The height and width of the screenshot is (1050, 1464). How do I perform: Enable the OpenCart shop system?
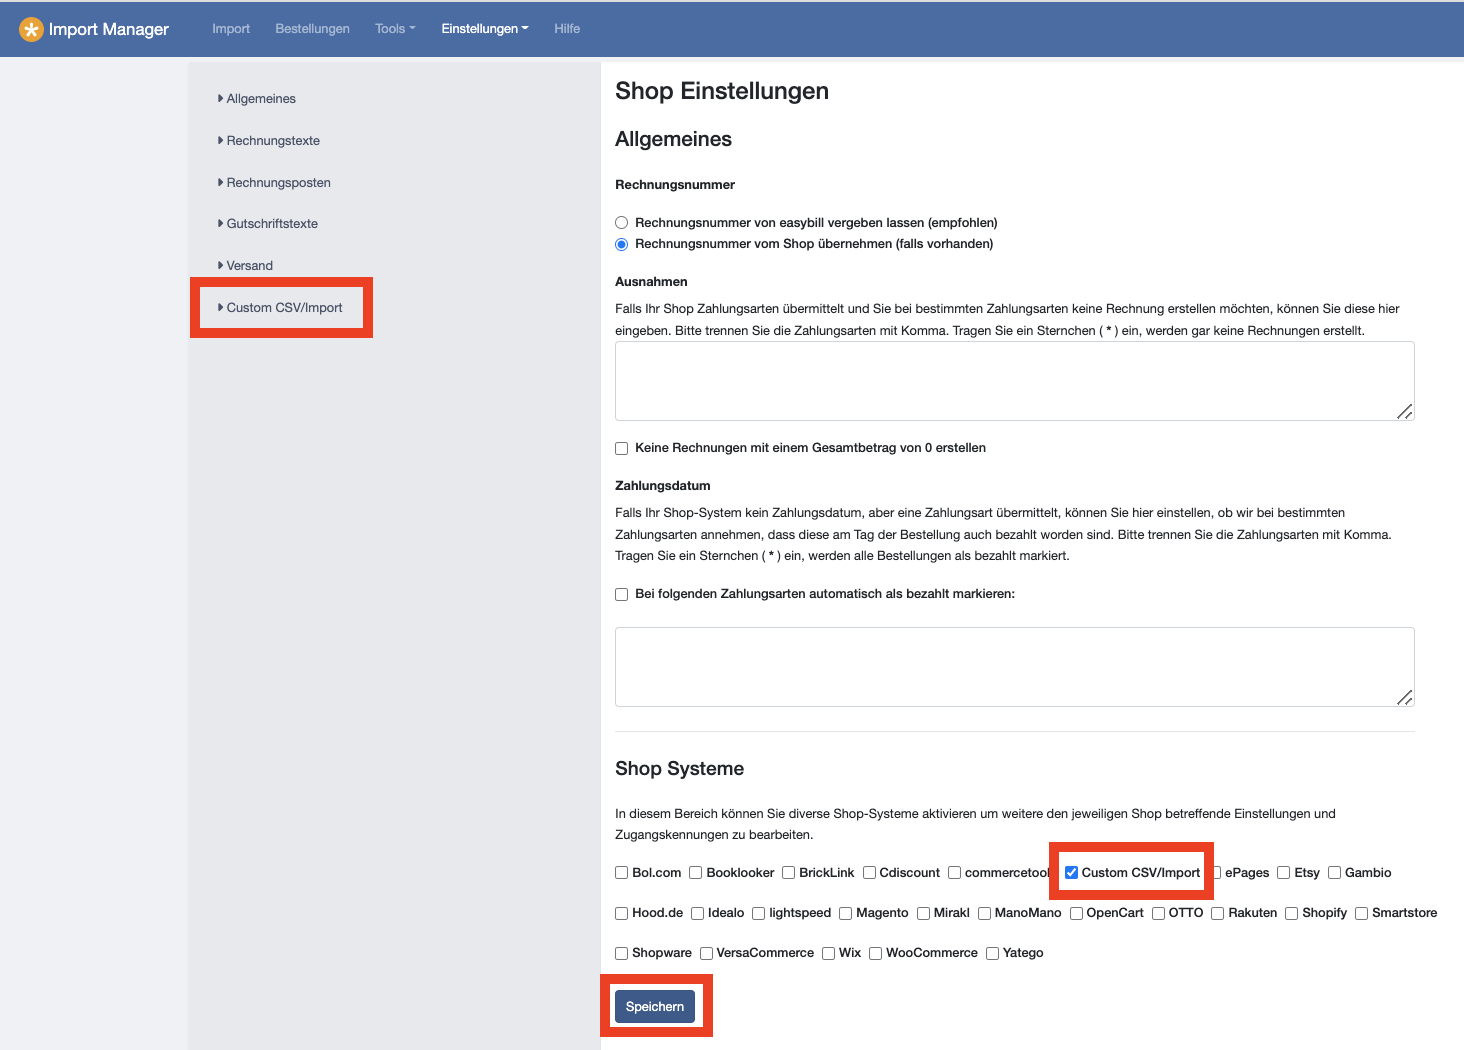pos(1076,913)
